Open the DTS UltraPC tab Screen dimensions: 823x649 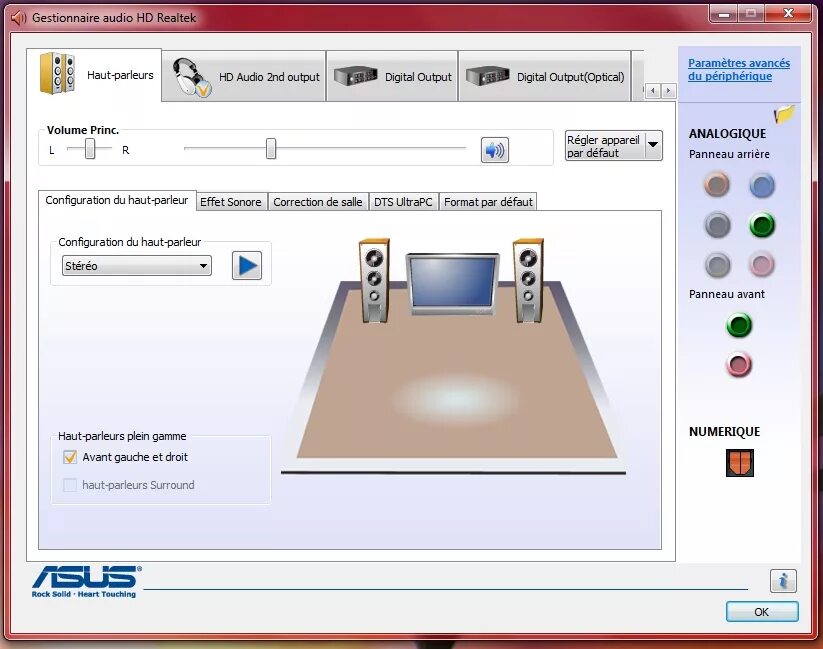tap(403, 202)
